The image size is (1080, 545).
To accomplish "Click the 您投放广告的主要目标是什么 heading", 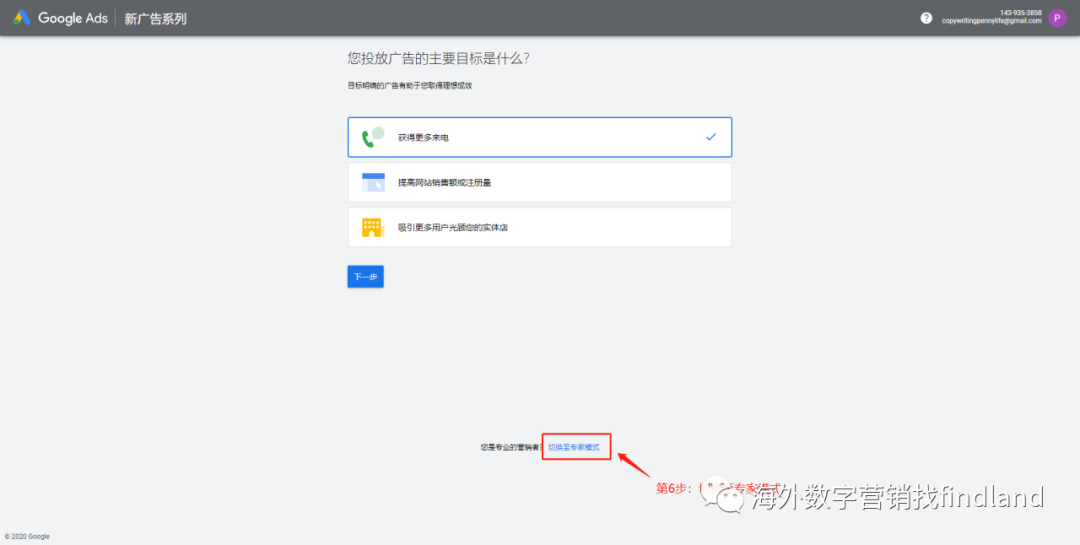I will point(439,59).
